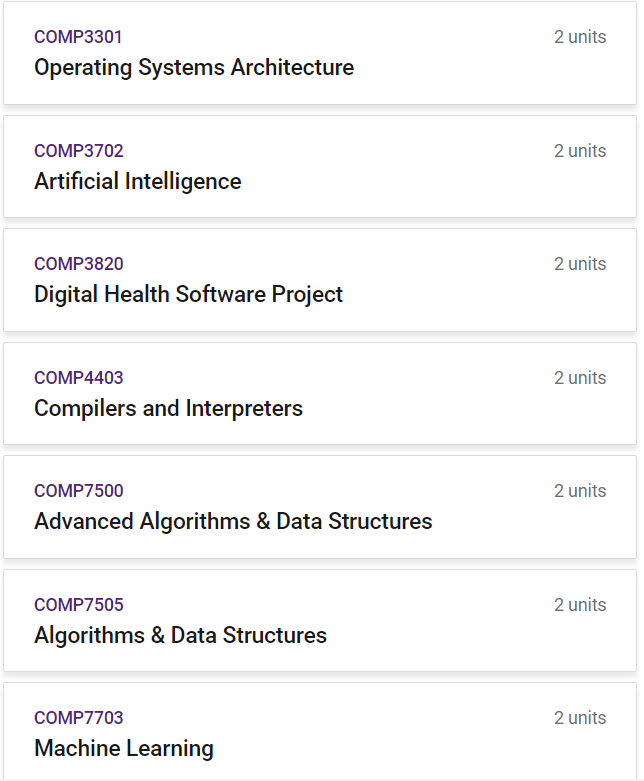Open the COMP7703 course code link

79,718
